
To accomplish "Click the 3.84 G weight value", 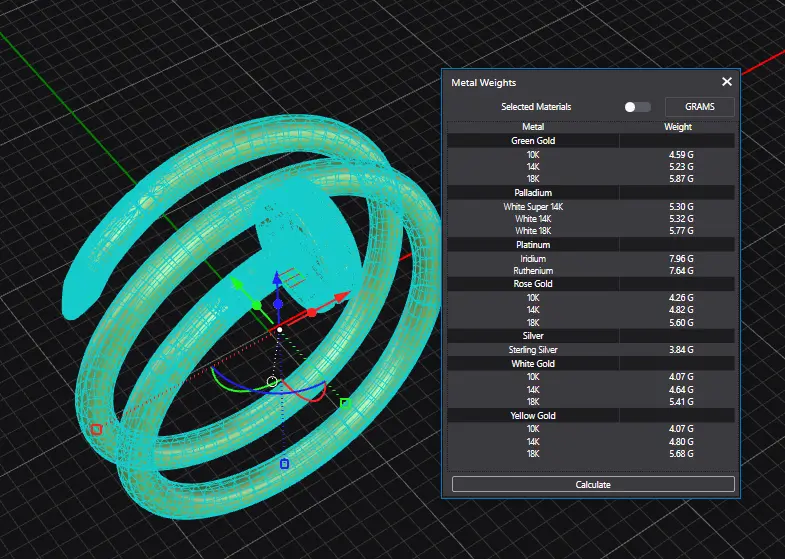I will point(681,350).
